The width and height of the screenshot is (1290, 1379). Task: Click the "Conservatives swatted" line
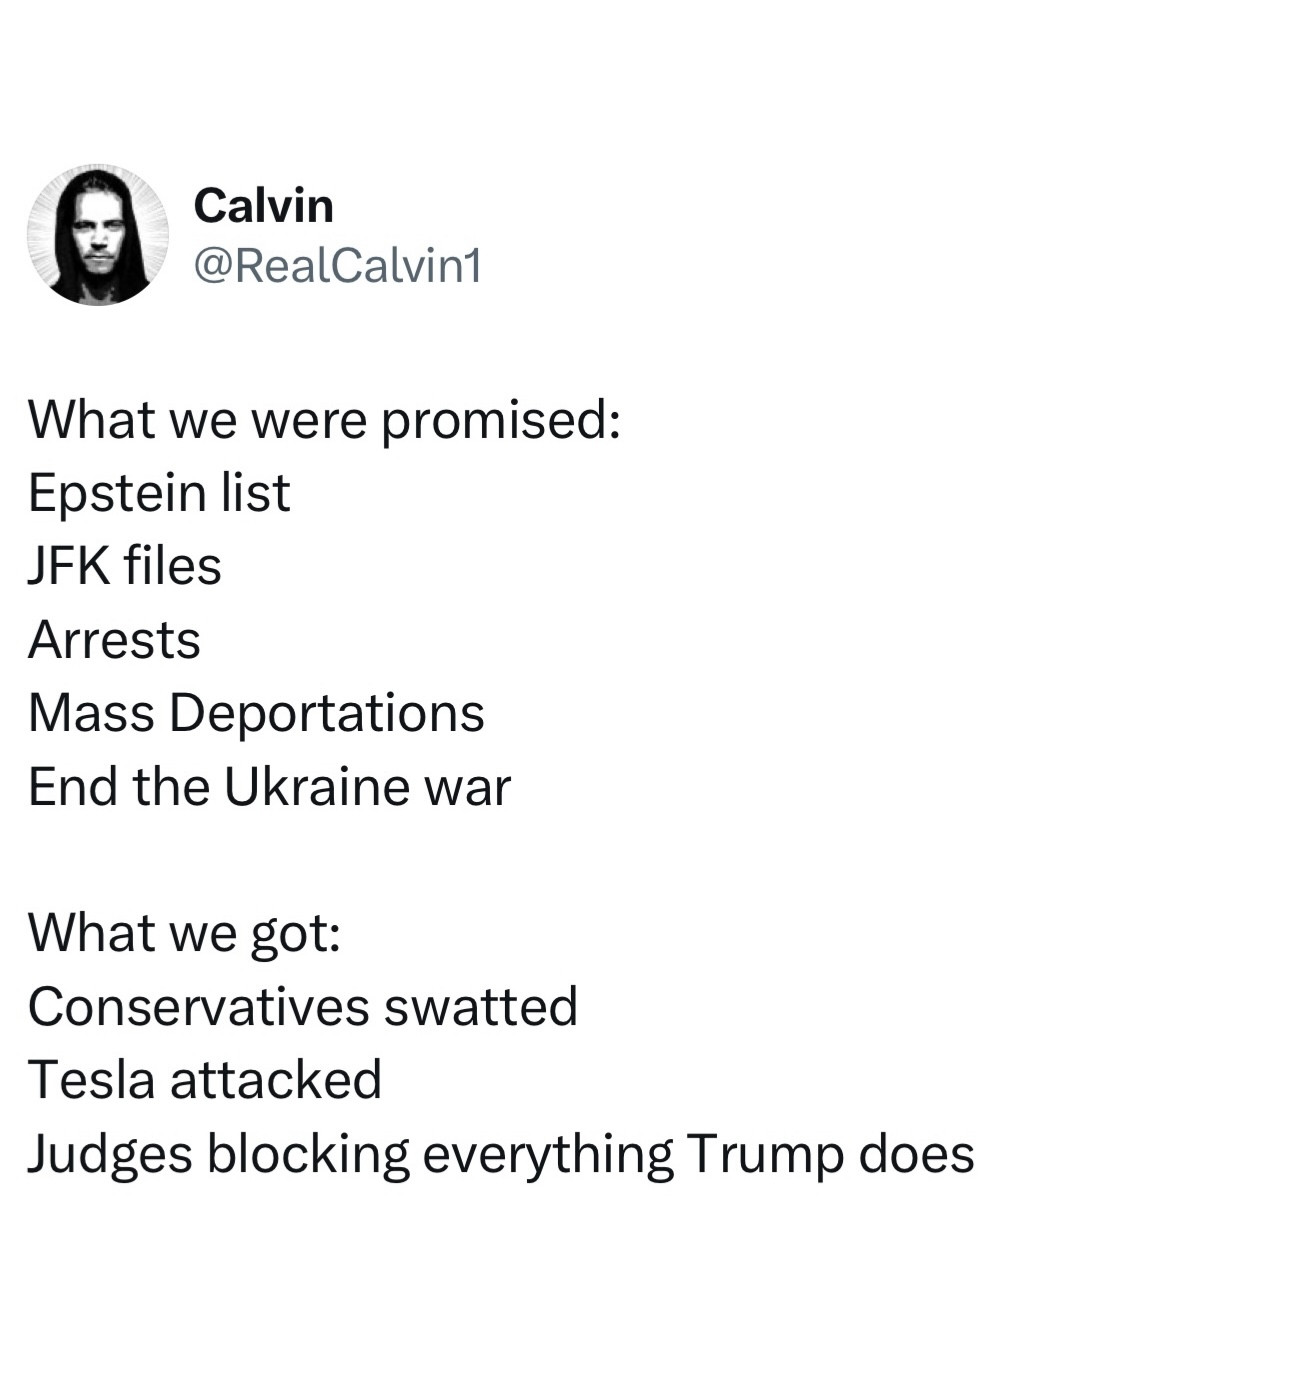coord(303,1006)
